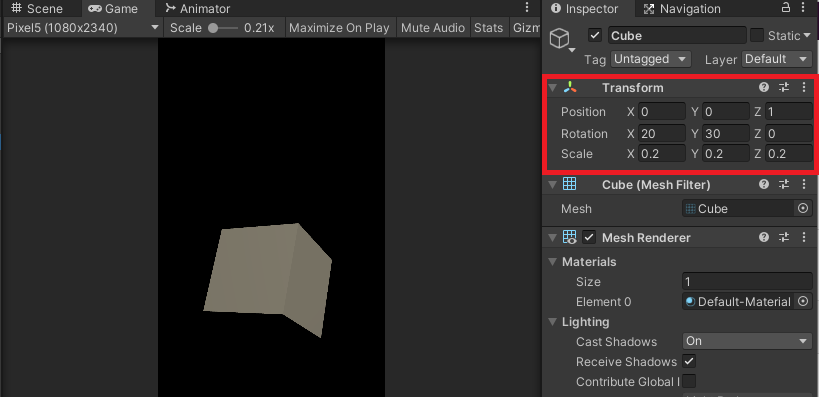This screenshot has width=819, height=397.
Task: Edit Position X field
Action: [661, 111]
